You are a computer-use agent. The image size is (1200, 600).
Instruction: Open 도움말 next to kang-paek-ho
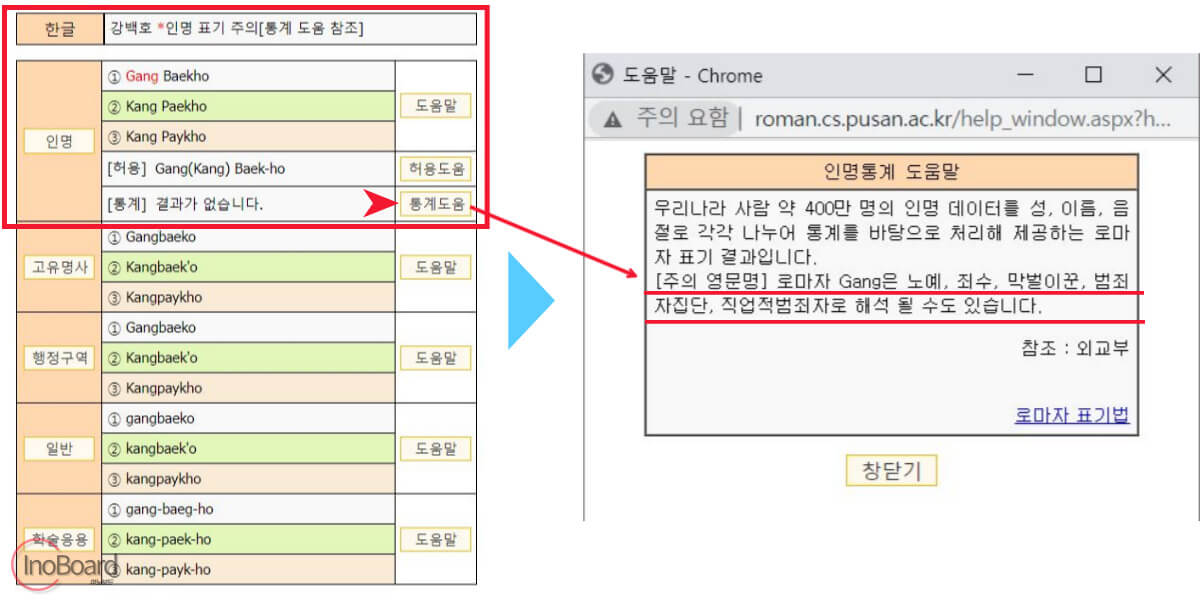click(436, 539)
